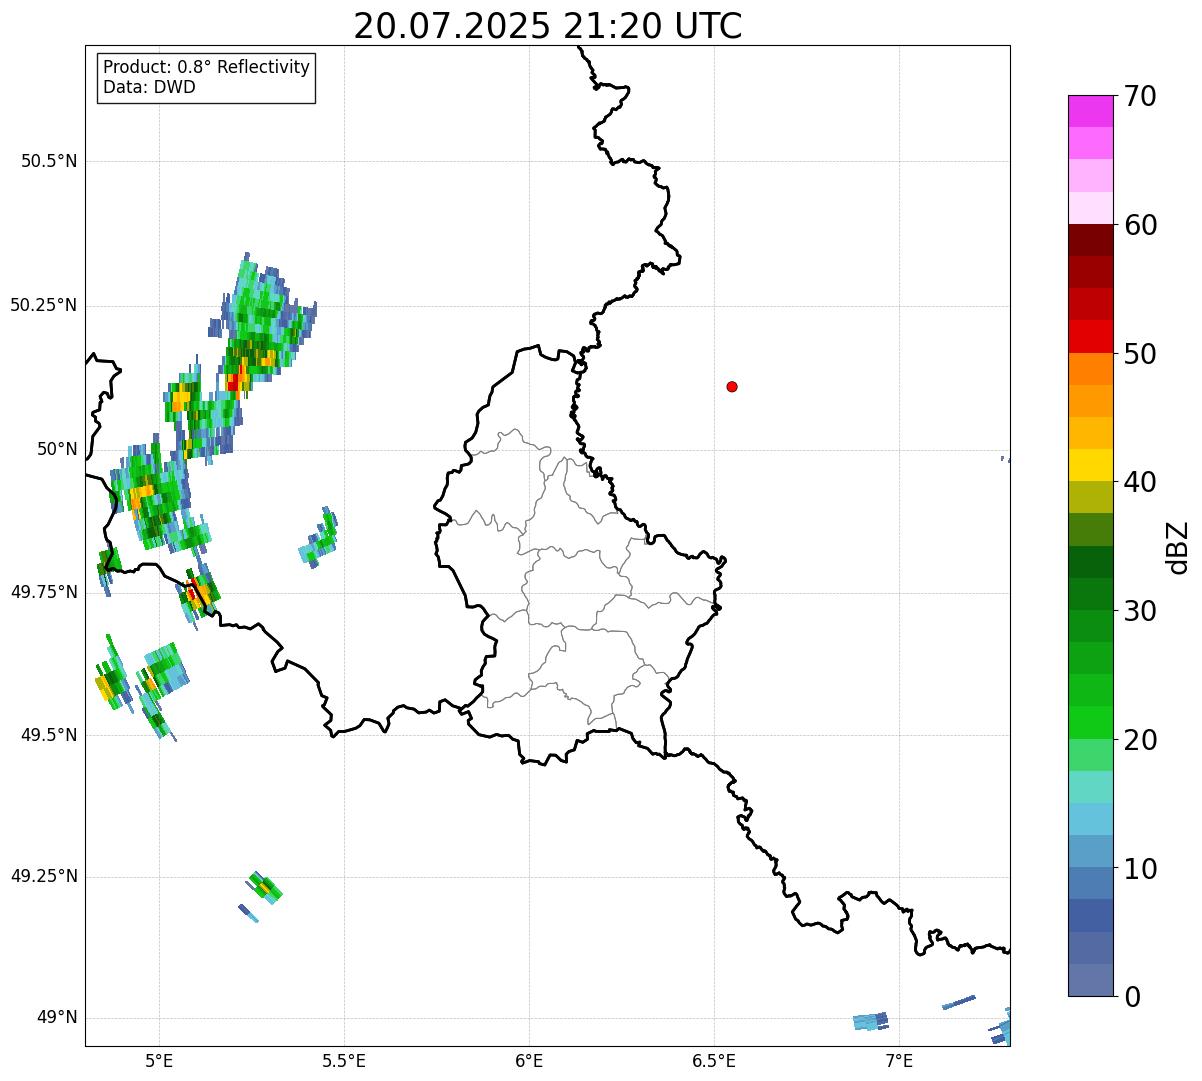Click the 'Product: 0.8° Reflectivity' label

pyautogui.click(x=207, y=67)
